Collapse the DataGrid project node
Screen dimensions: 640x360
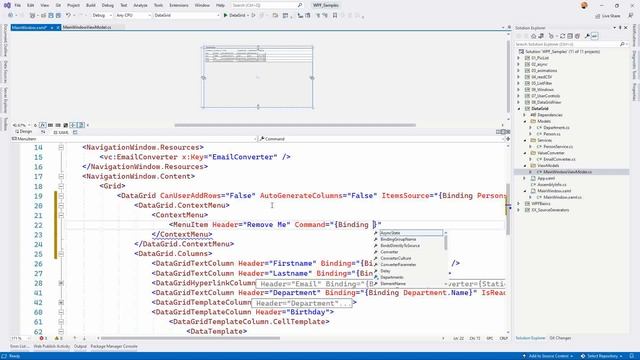(x=519, y=109)
